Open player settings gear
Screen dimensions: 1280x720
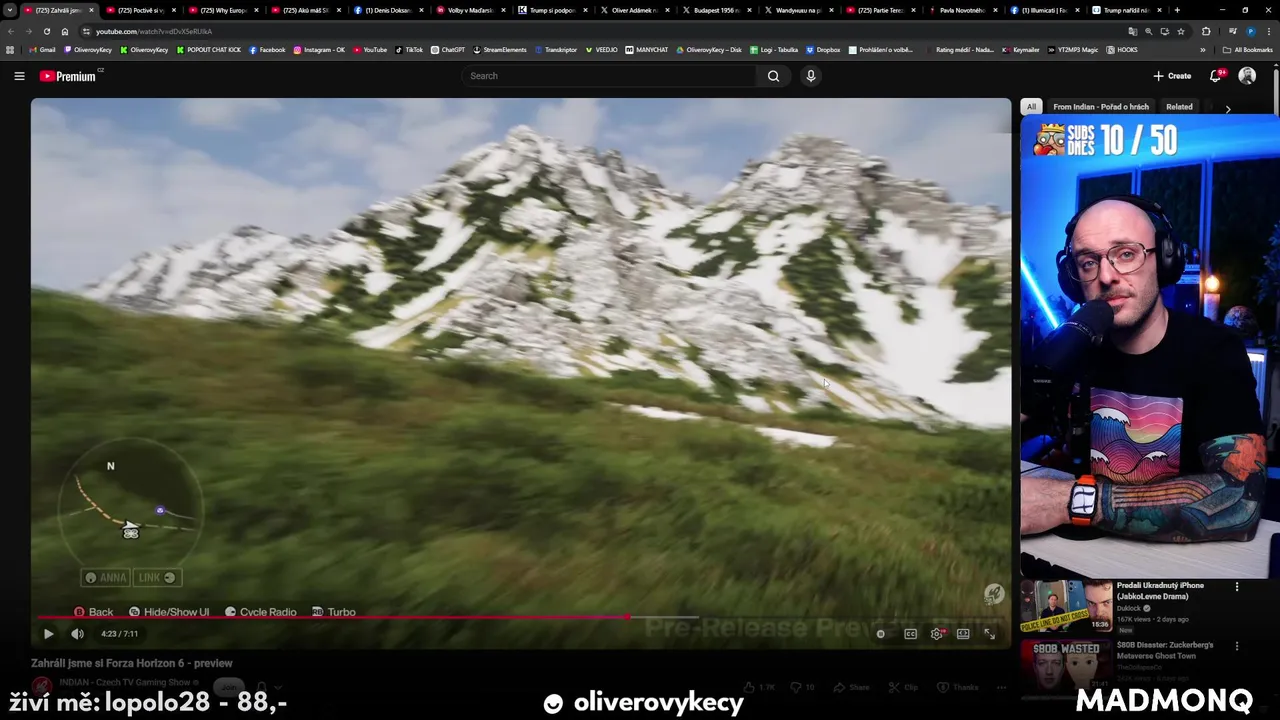point(937,633)
